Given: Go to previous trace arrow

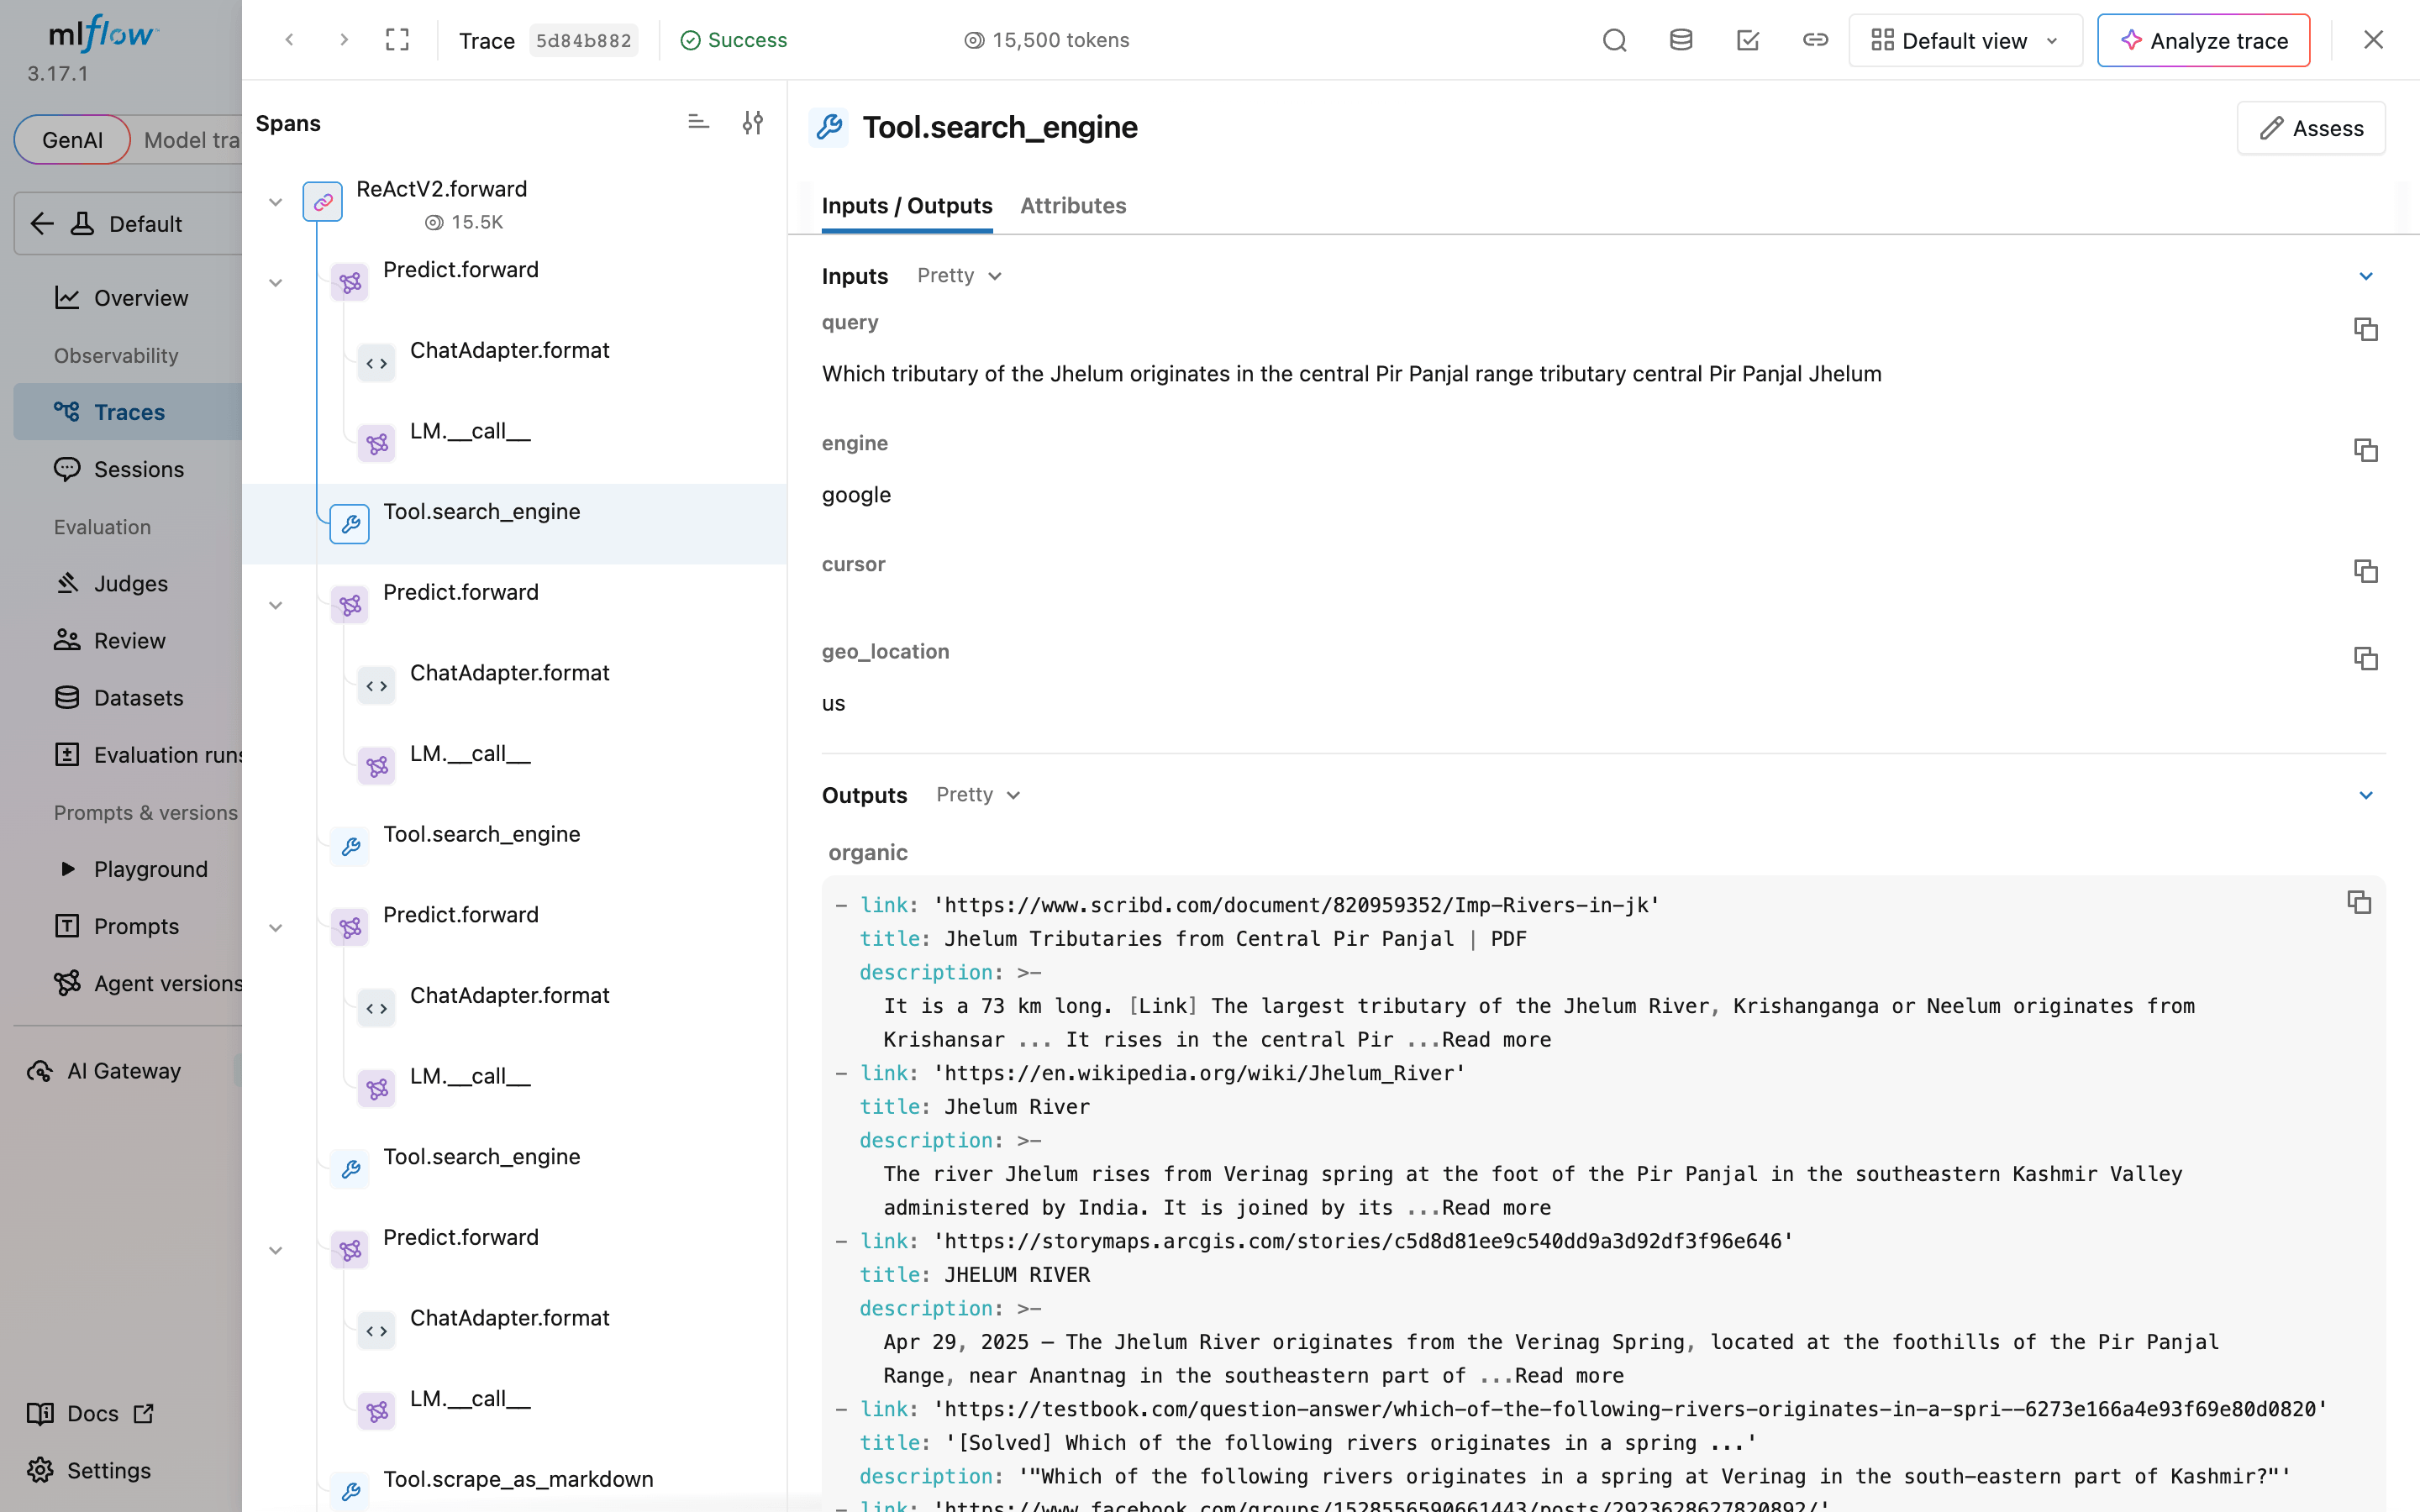Looking at the screenshot, I should (290, 40).
